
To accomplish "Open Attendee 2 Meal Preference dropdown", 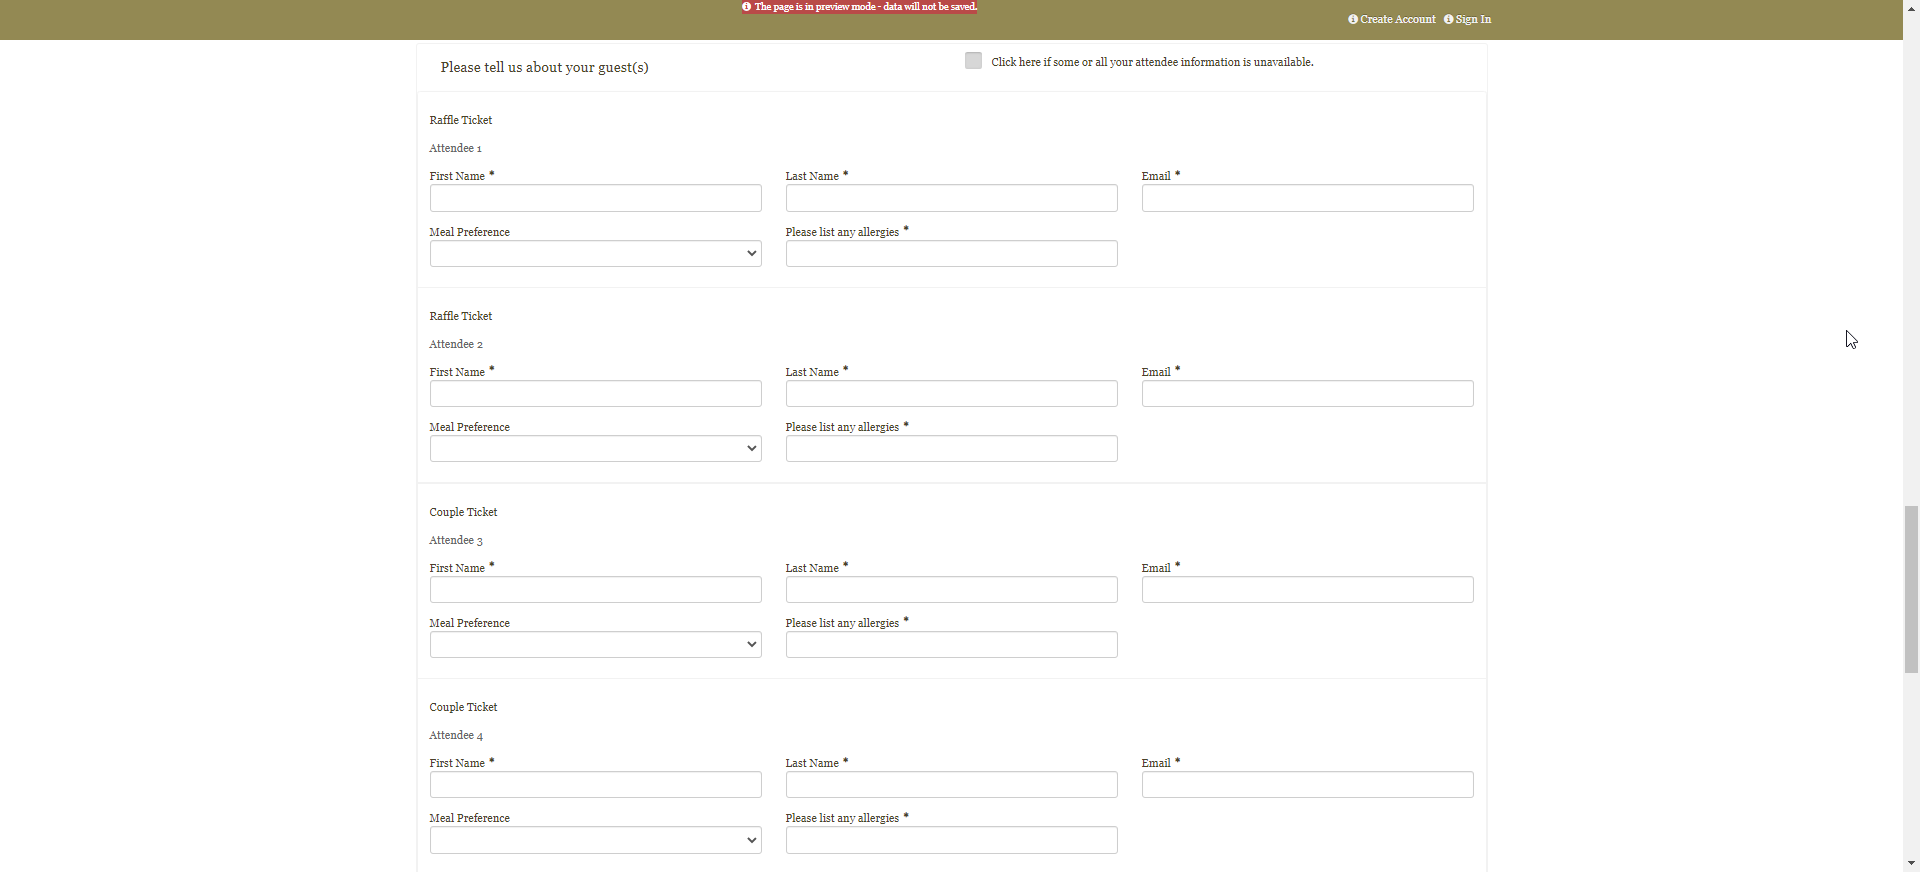I will [596, 449].
